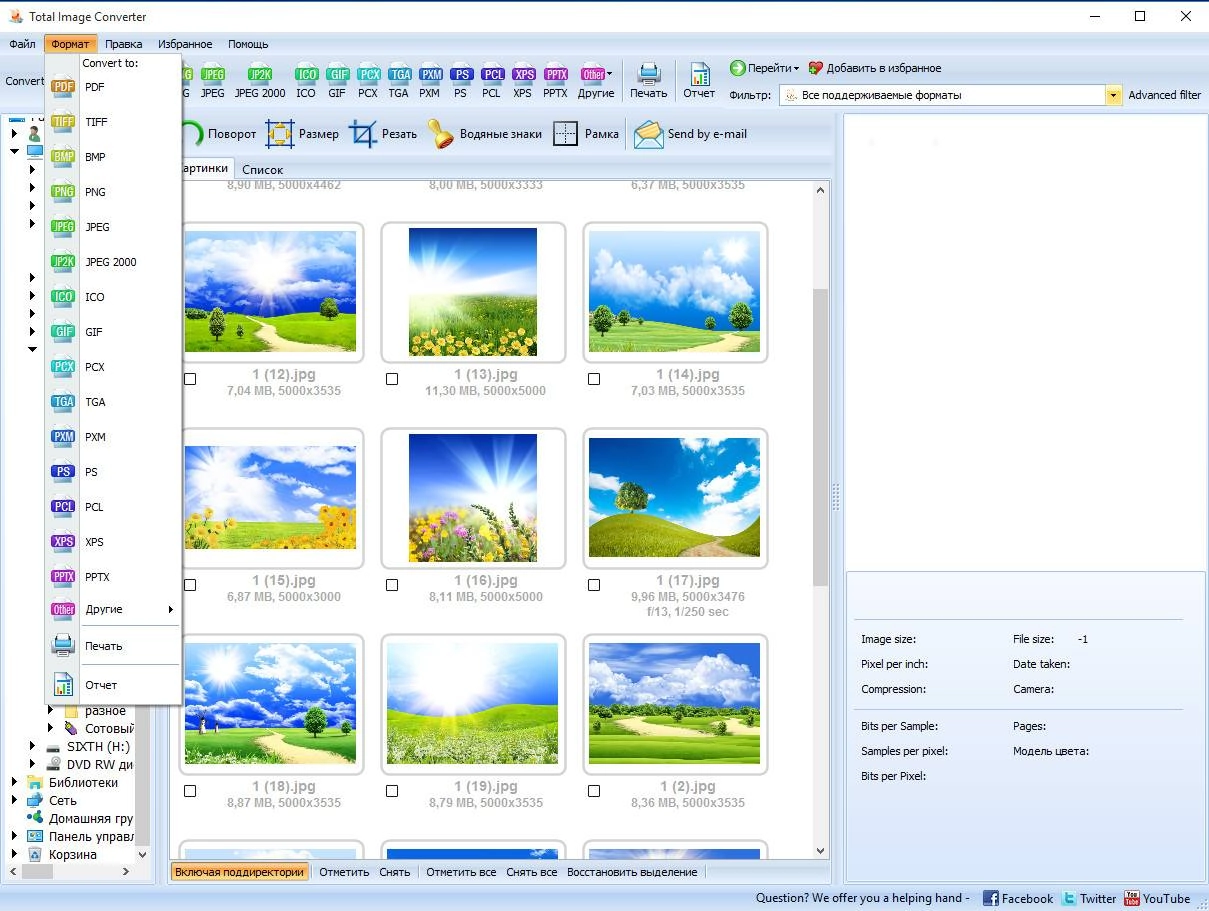Choose TIFF in the Convert to menu
1209x911 pixels.
click(x=112, y=122)
